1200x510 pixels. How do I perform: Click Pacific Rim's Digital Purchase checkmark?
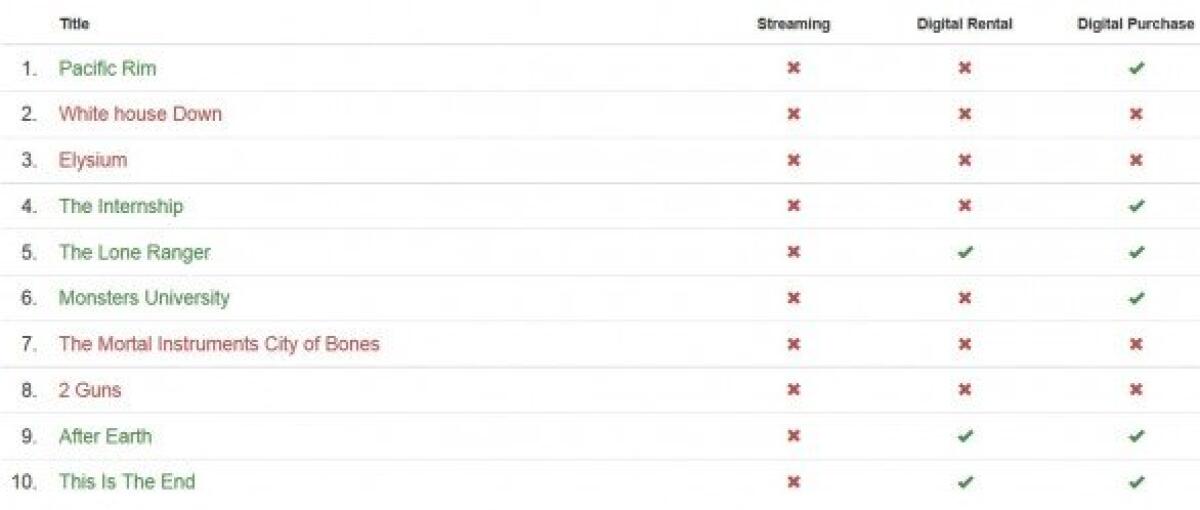tap(1136, 69)
